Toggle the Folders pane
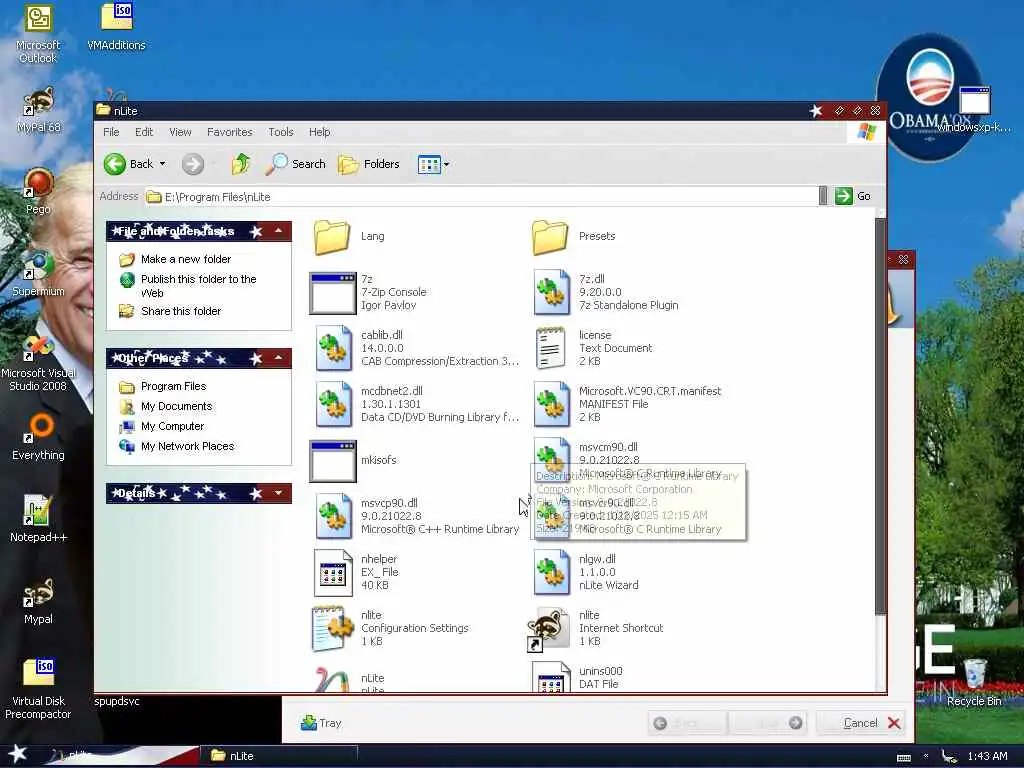Screen dimensions: 1024x768 pos(369,164)
